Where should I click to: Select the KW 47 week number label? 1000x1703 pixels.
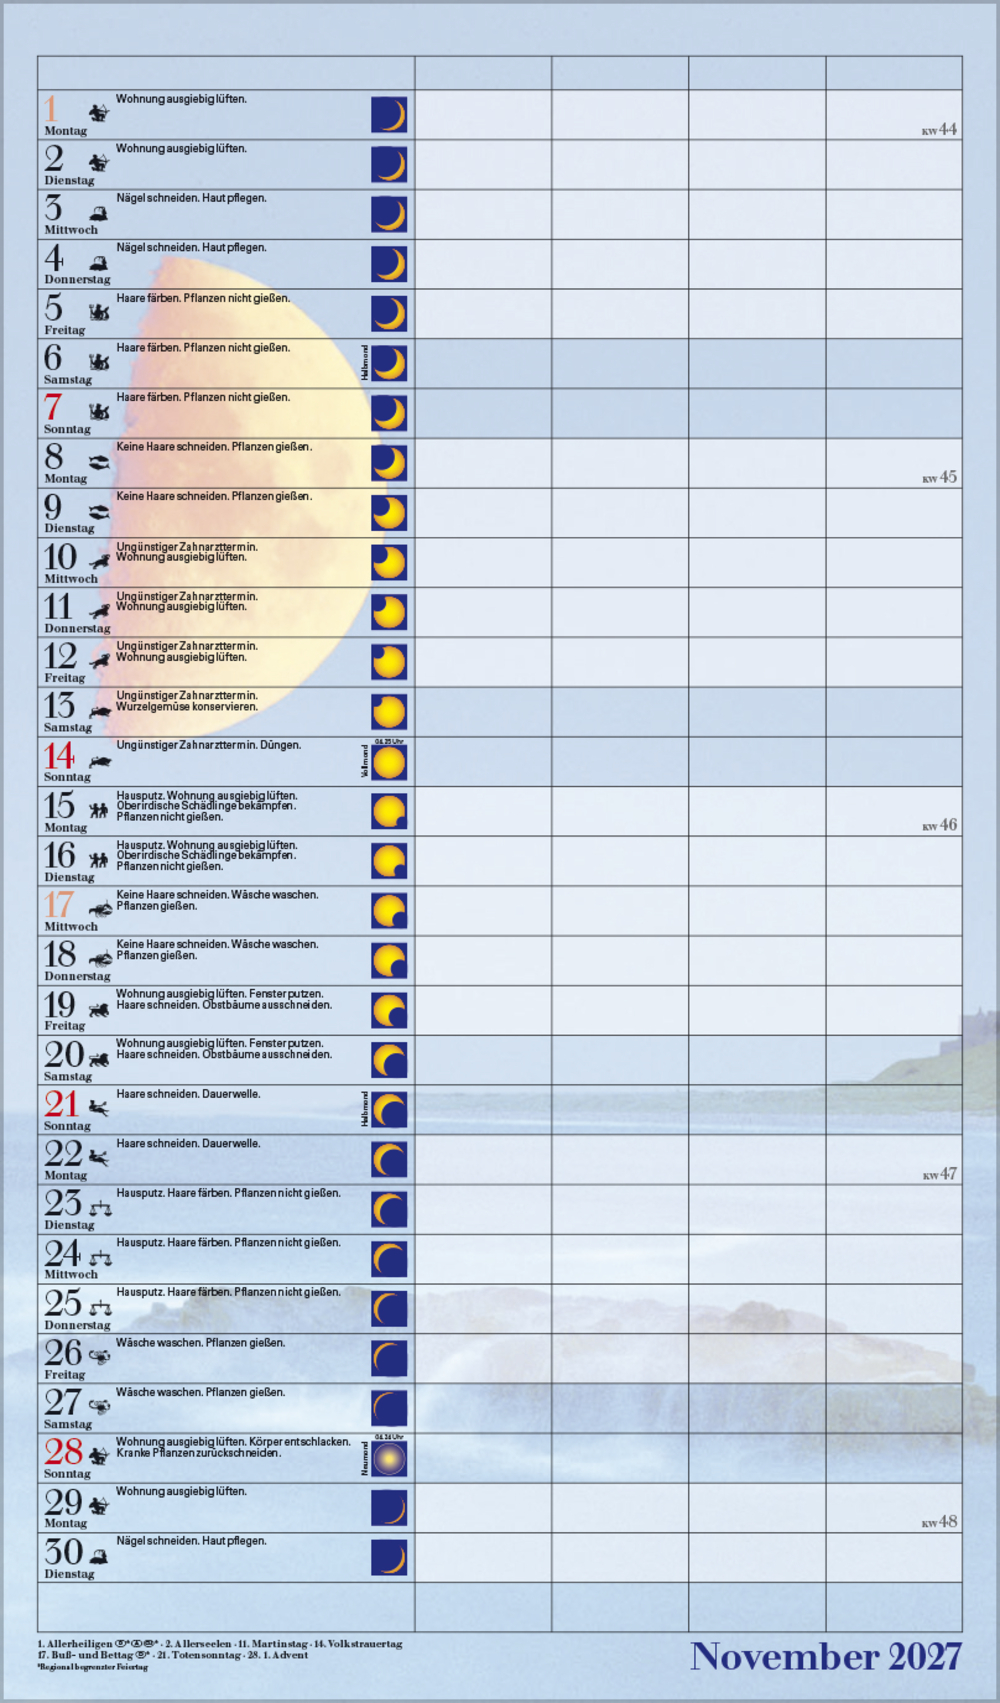click(x=939, y=1174)
